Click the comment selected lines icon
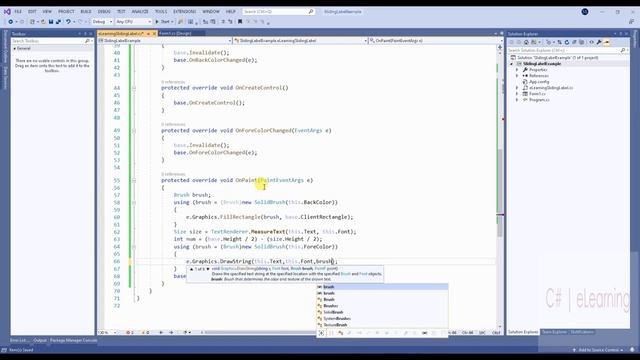Viewport: 640px width, 360px height. pos(223,22)
